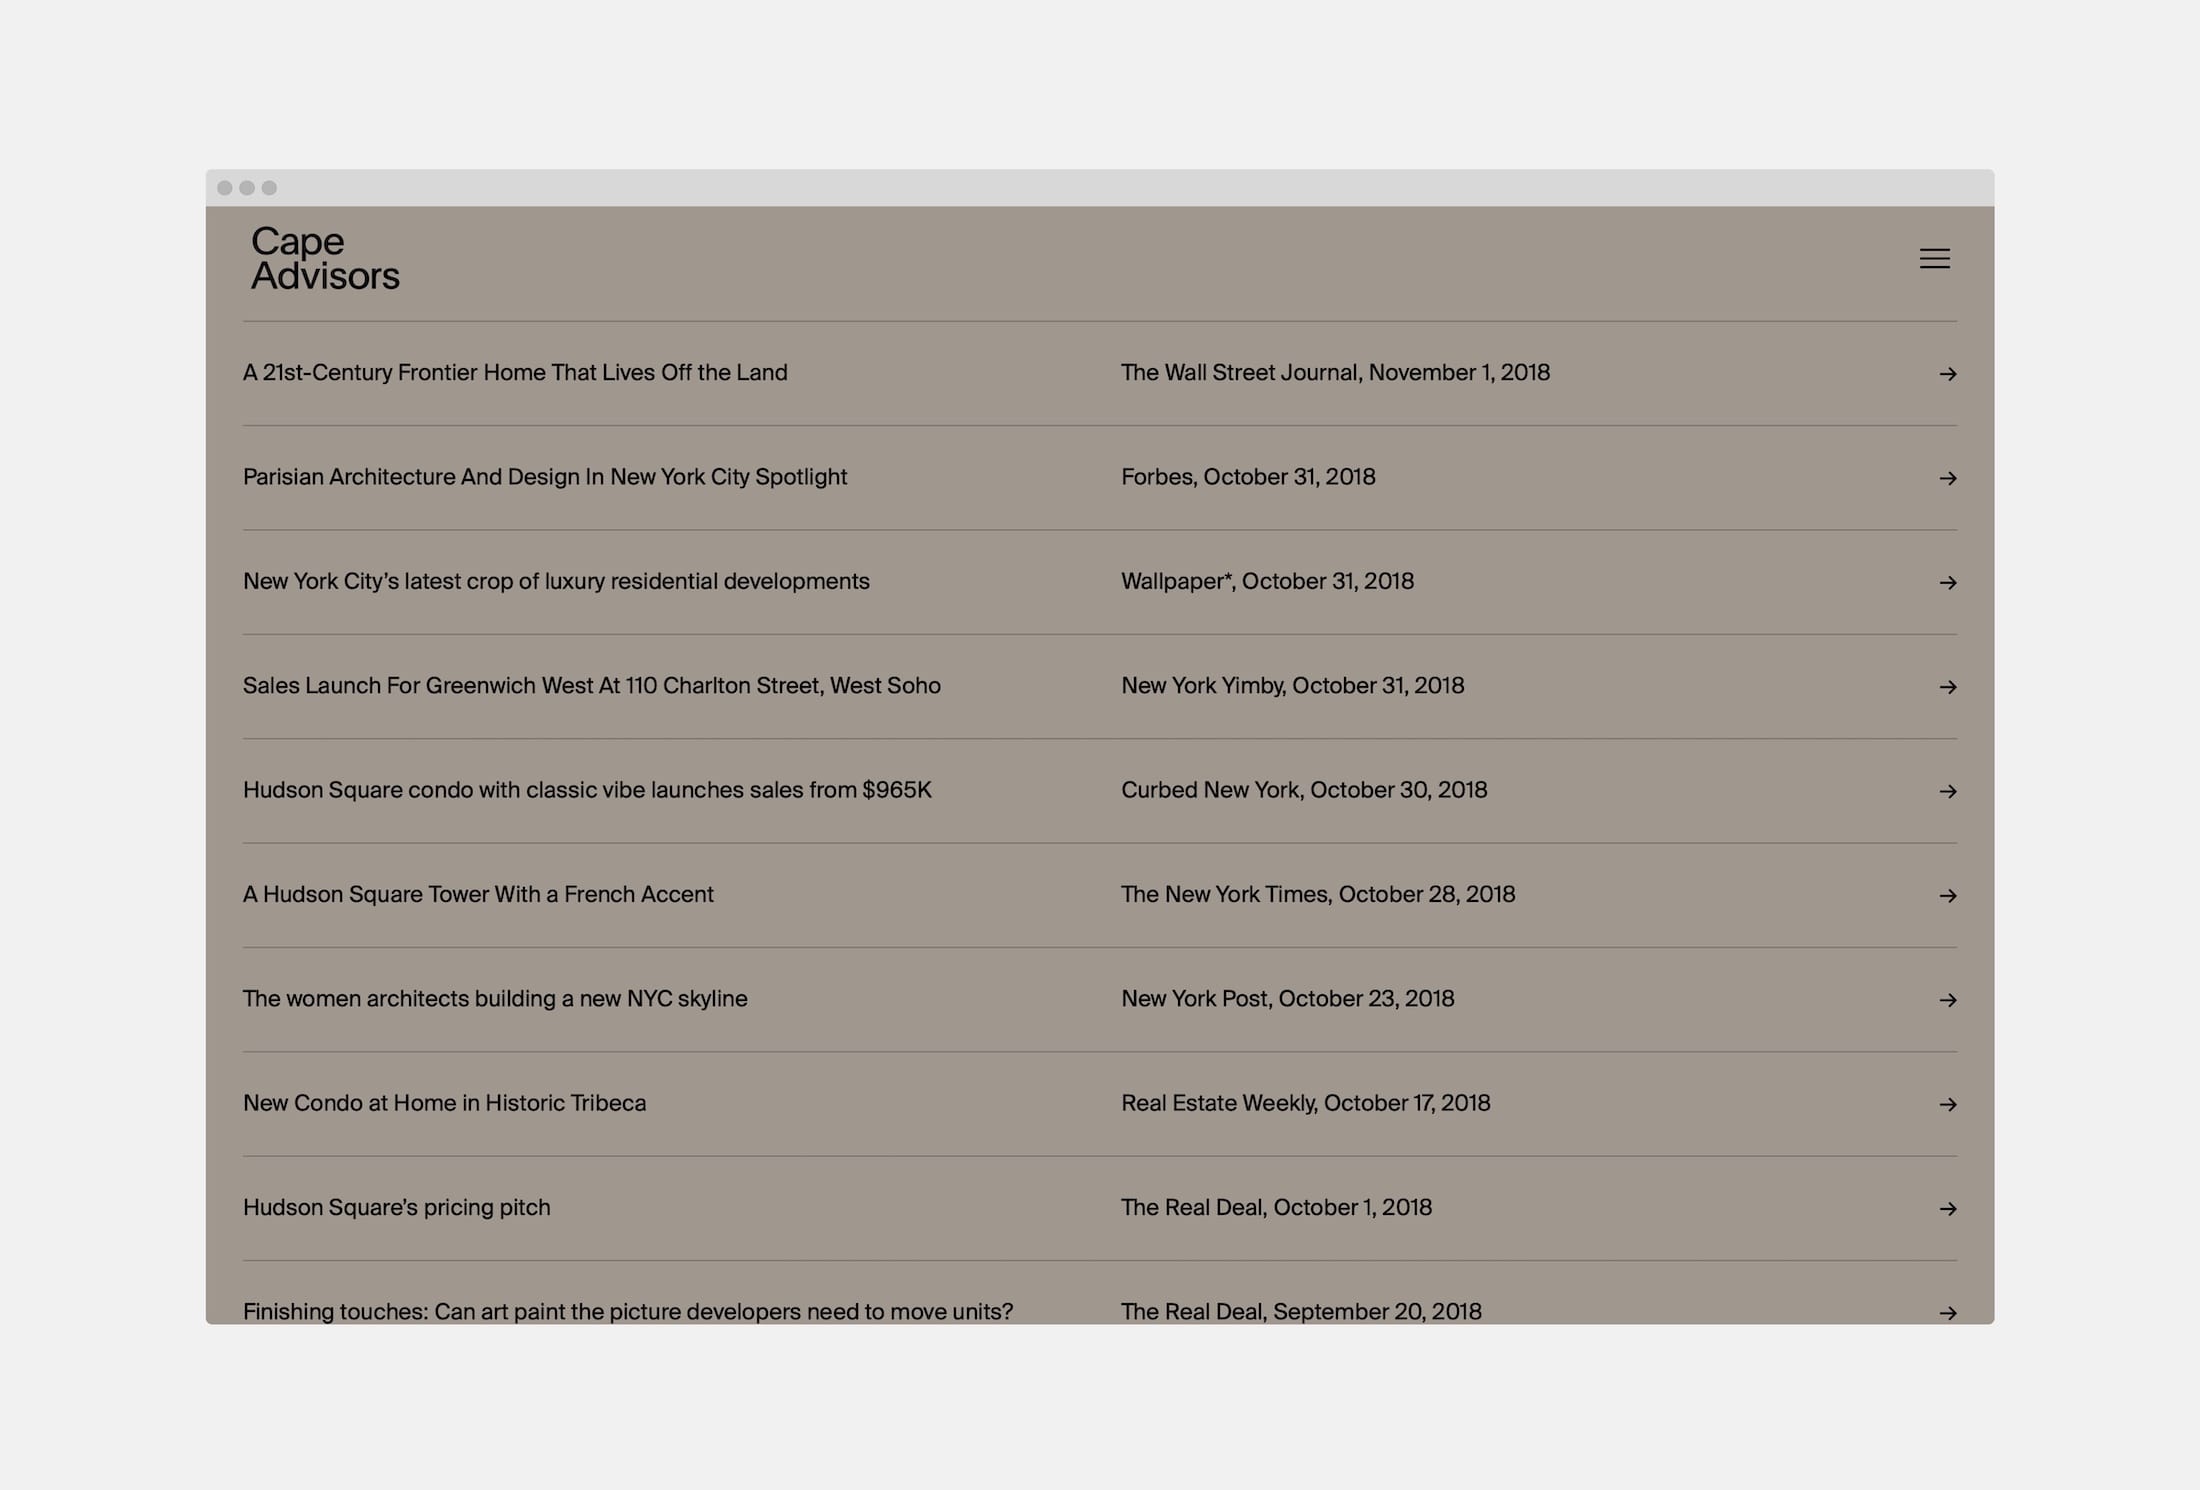
Task: Open 'Finishing touches: Can art paint' article
Action: point(628,1311)
